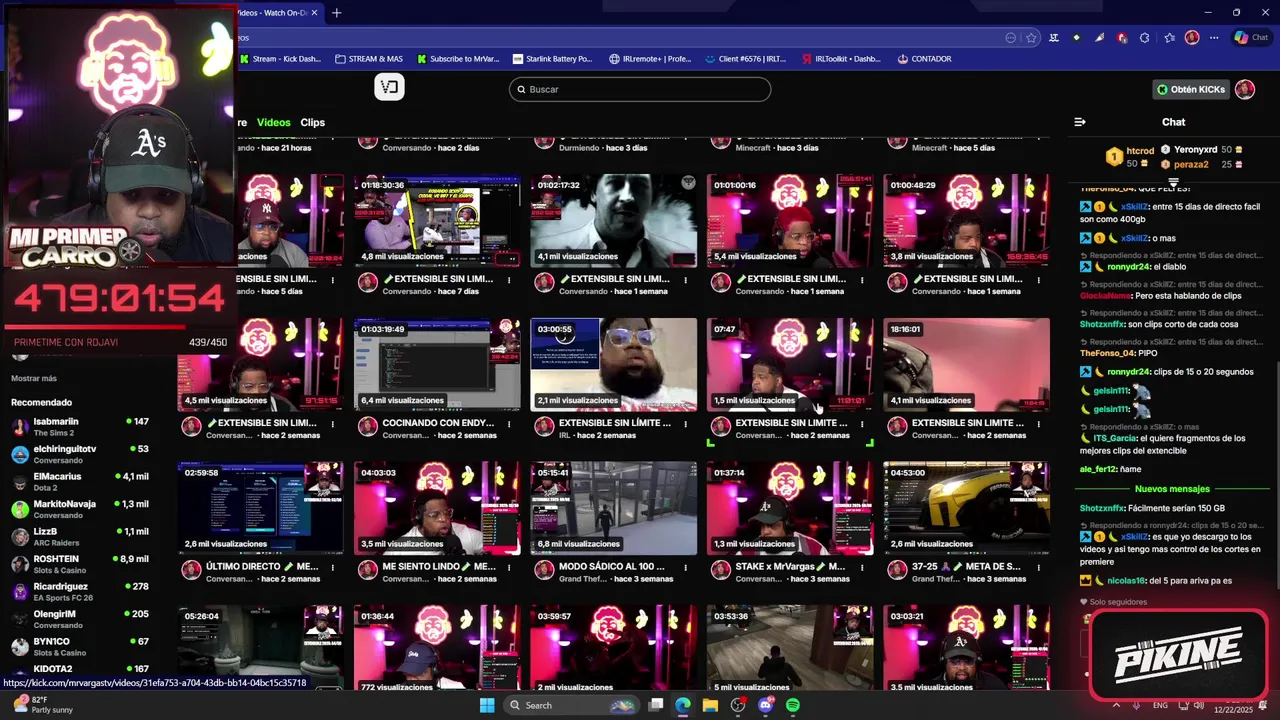This screenshot has width=1280, height=720.
Task: Open options menu for '37-25 META DE S...' video
Action: coord(1038,567)
